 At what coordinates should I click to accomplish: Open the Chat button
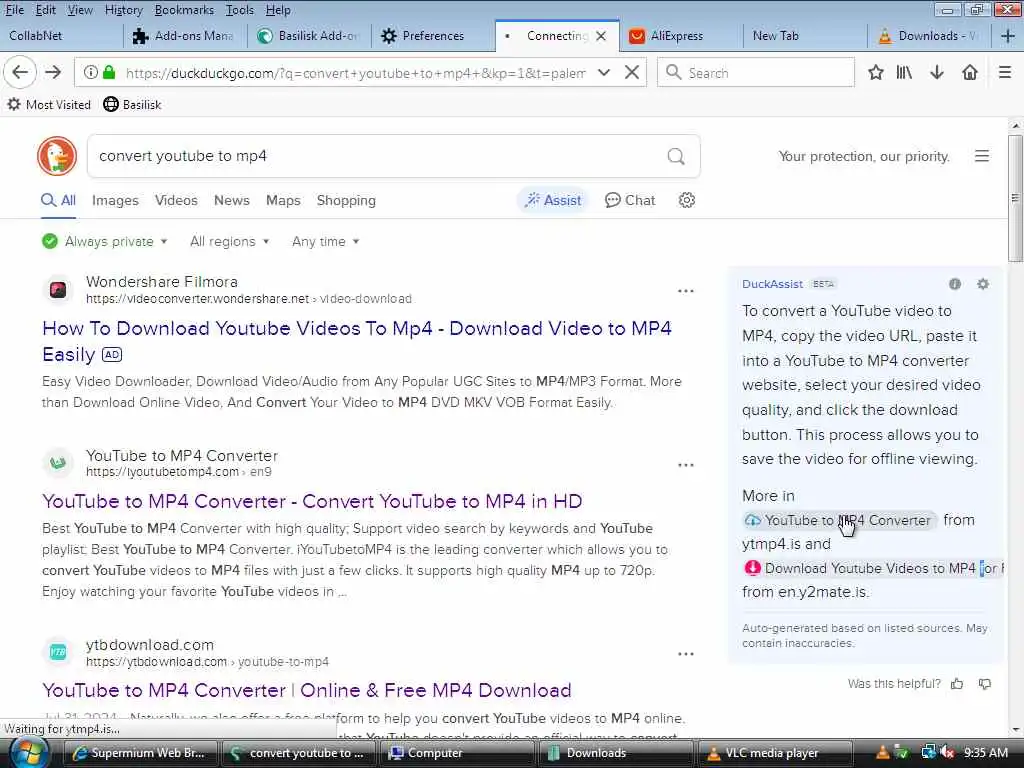click(630, 200)
